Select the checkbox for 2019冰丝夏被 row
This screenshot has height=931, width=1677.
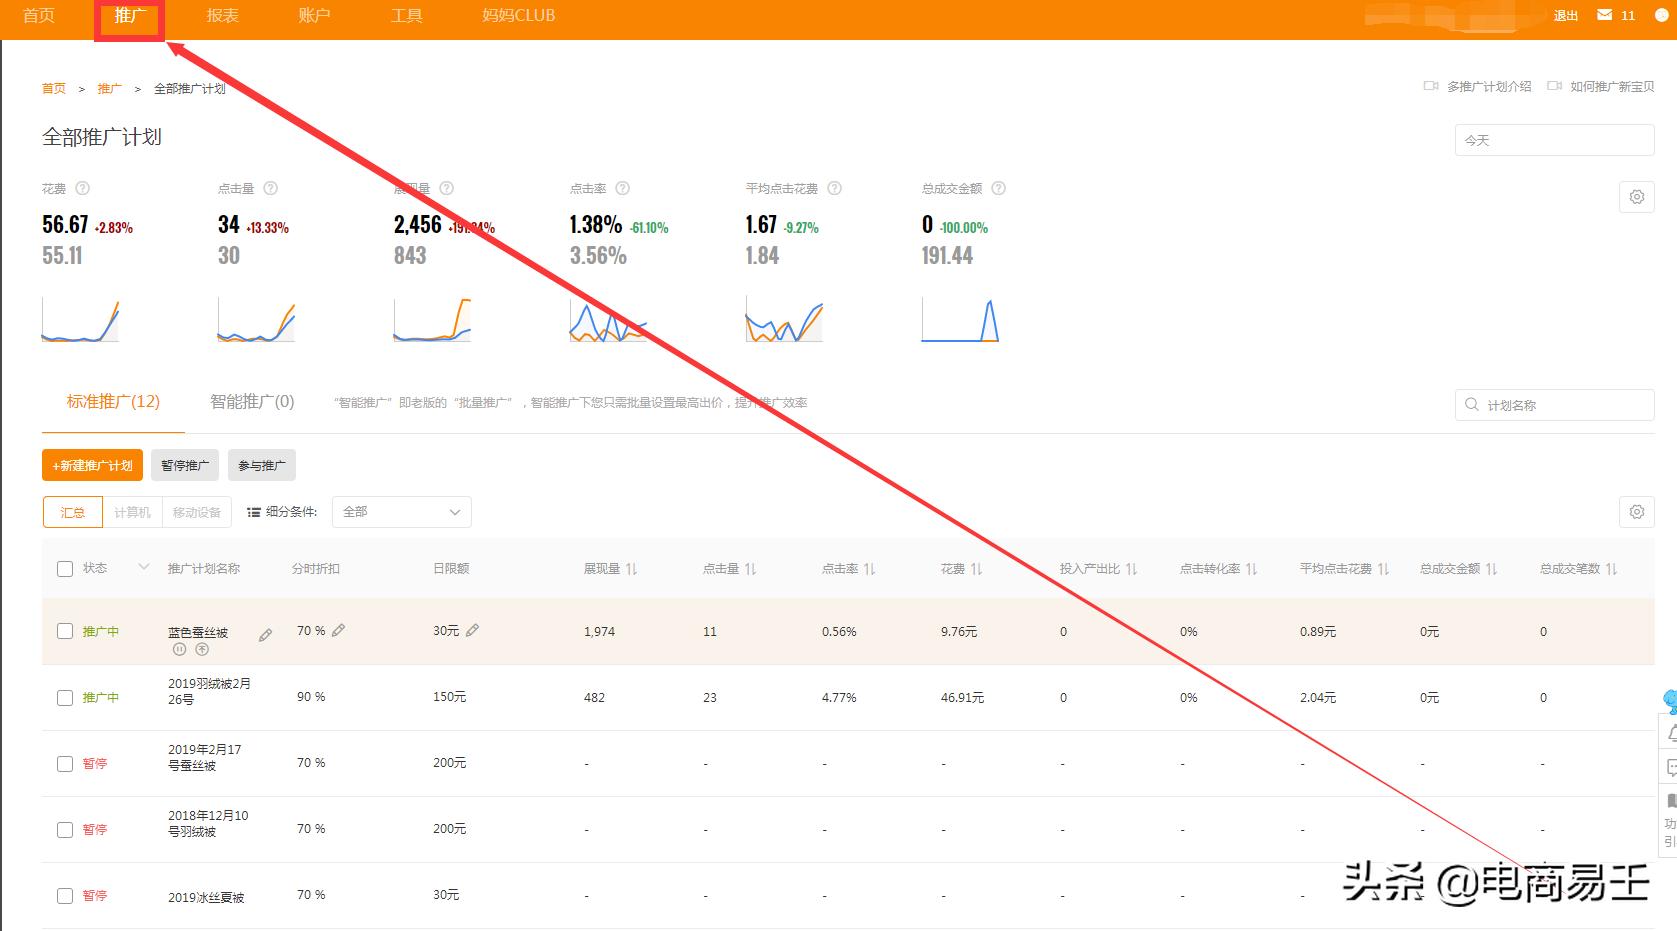pyautogui.click(x=65, y=896)
